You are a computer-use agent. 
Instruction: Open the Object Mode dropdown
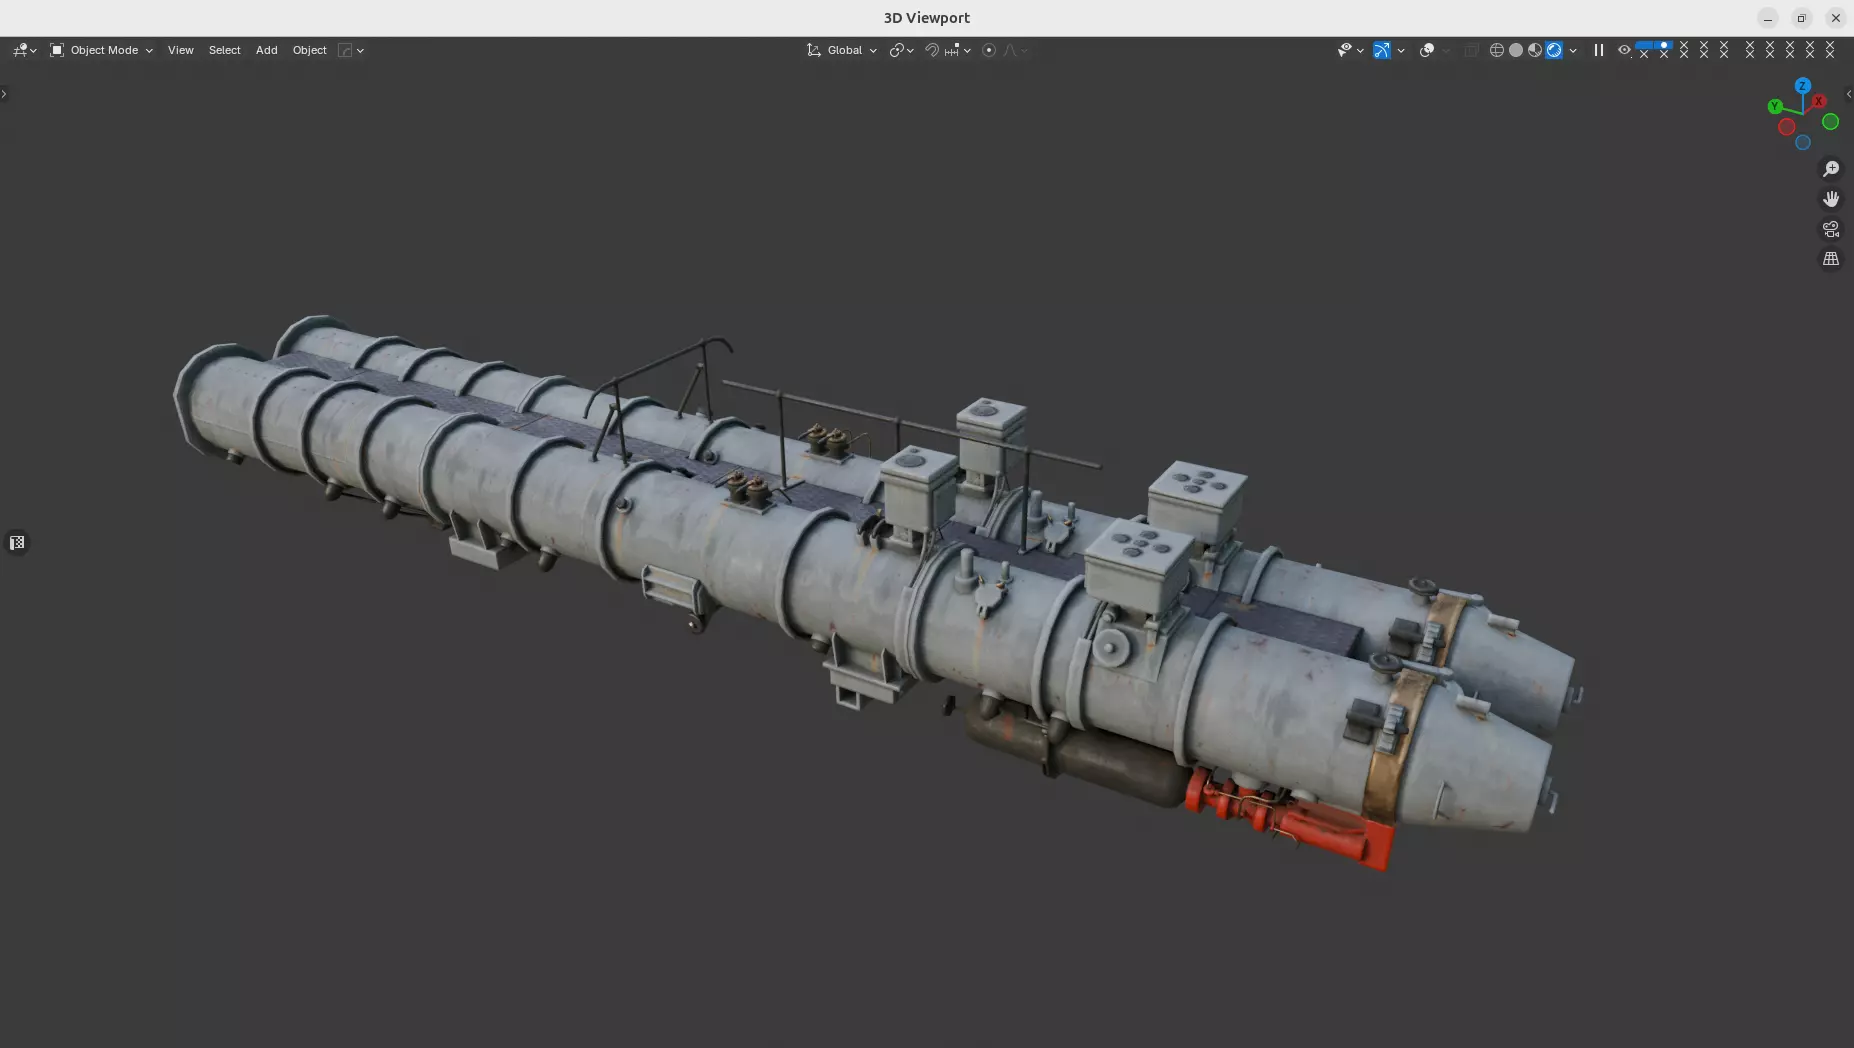(101, 50)
